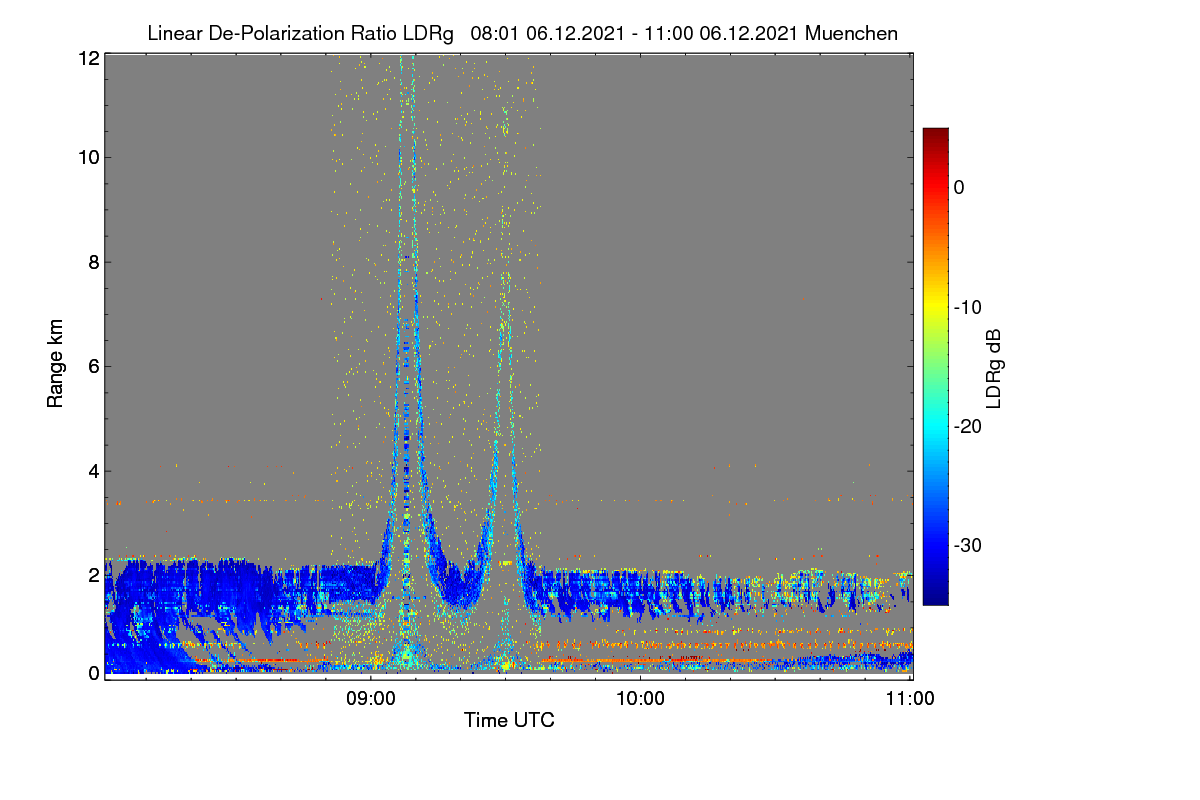Click the plot title text
Image resolution: width=1200 pixels, height=800 pixels.
click(522, 33)
